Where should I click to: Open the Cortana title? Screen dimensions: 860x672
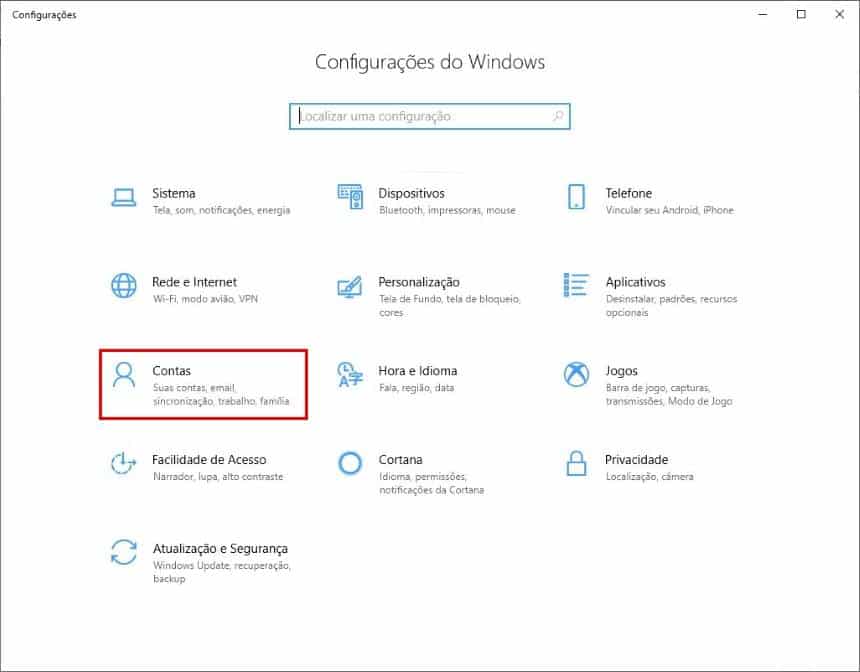pyautogui.click(x=400, y=460)
